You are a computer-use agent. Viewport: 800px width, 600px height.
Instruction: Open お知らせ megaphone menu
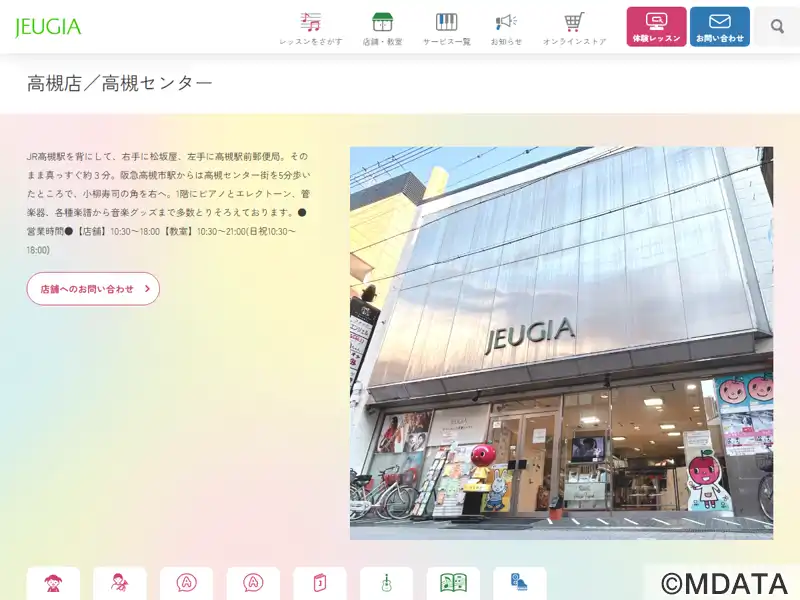[506, 29]
